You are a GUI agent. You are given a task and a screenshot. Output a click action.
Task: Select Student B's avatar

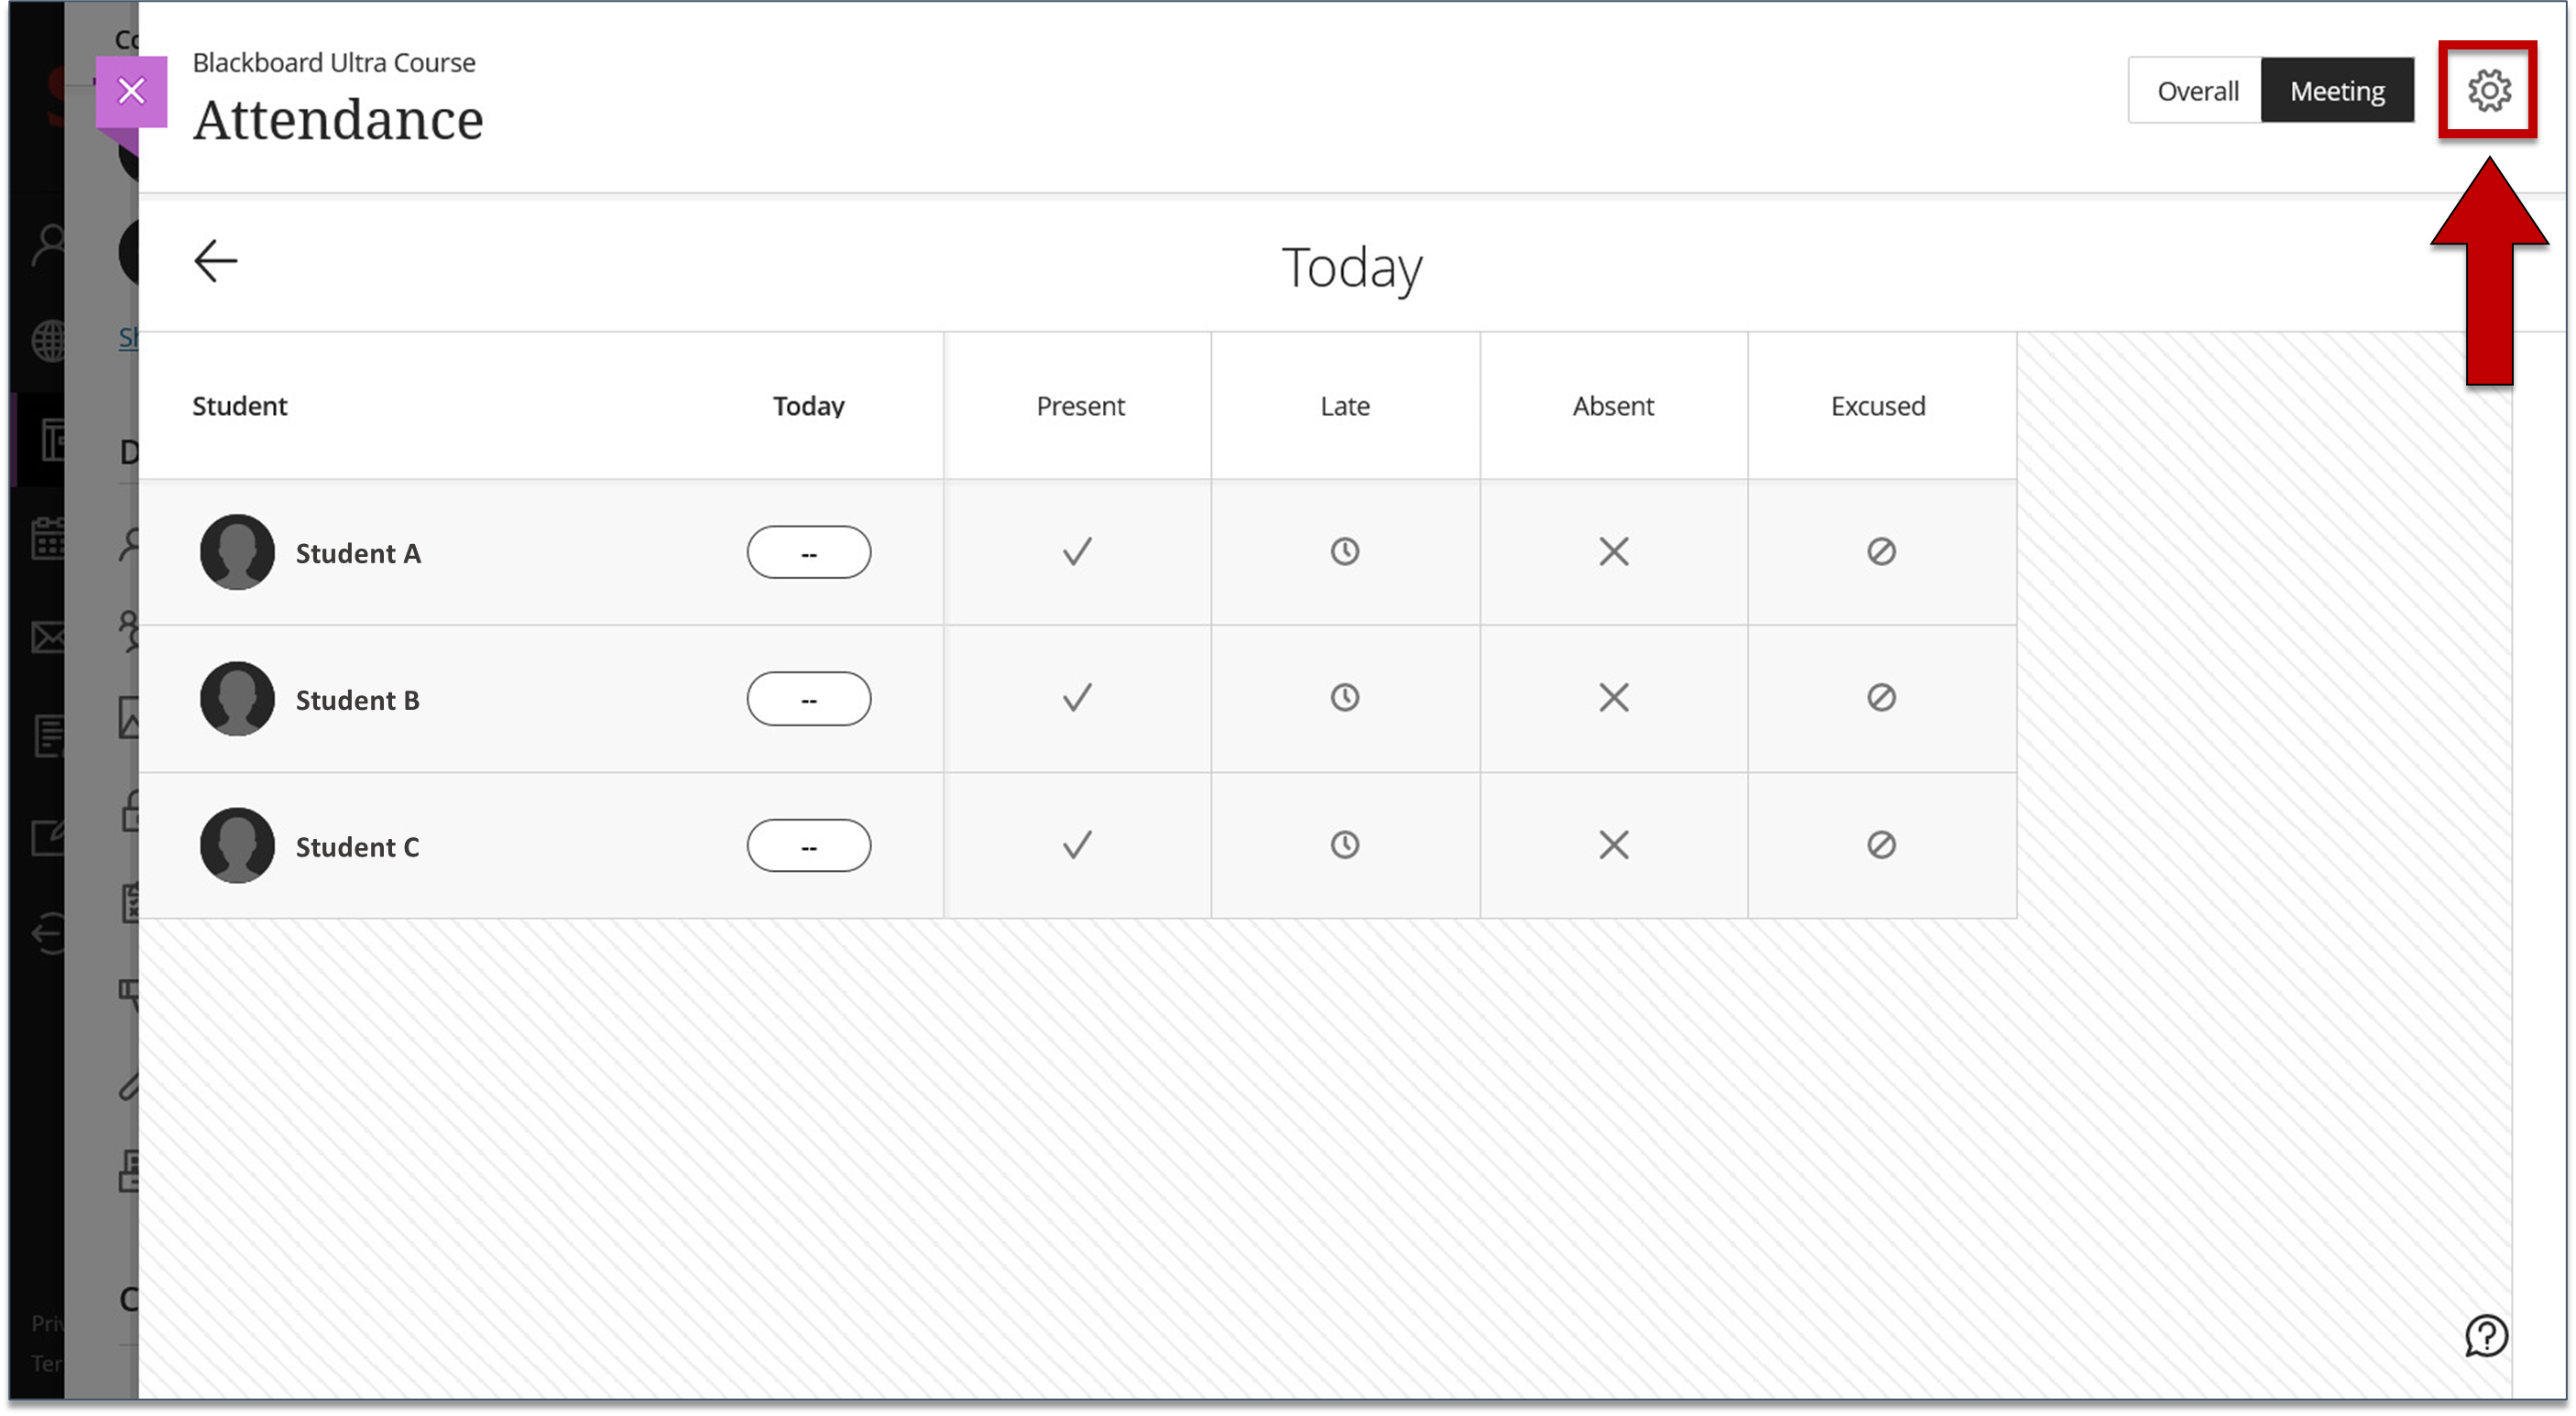pos(237,698)
